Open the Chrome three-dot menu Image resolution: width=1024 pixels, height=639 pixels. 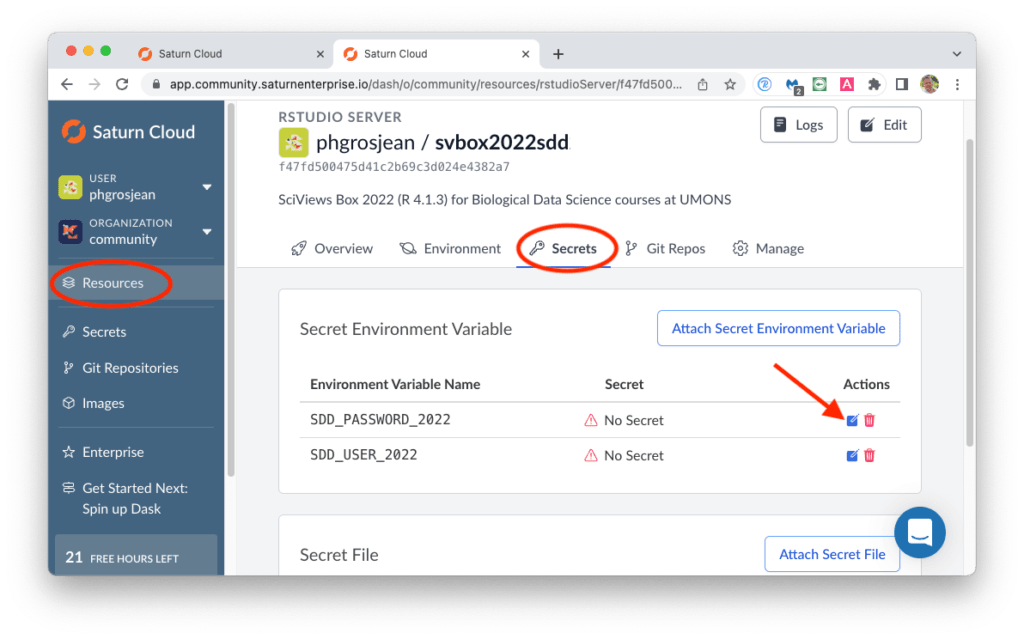click(957, 84)
